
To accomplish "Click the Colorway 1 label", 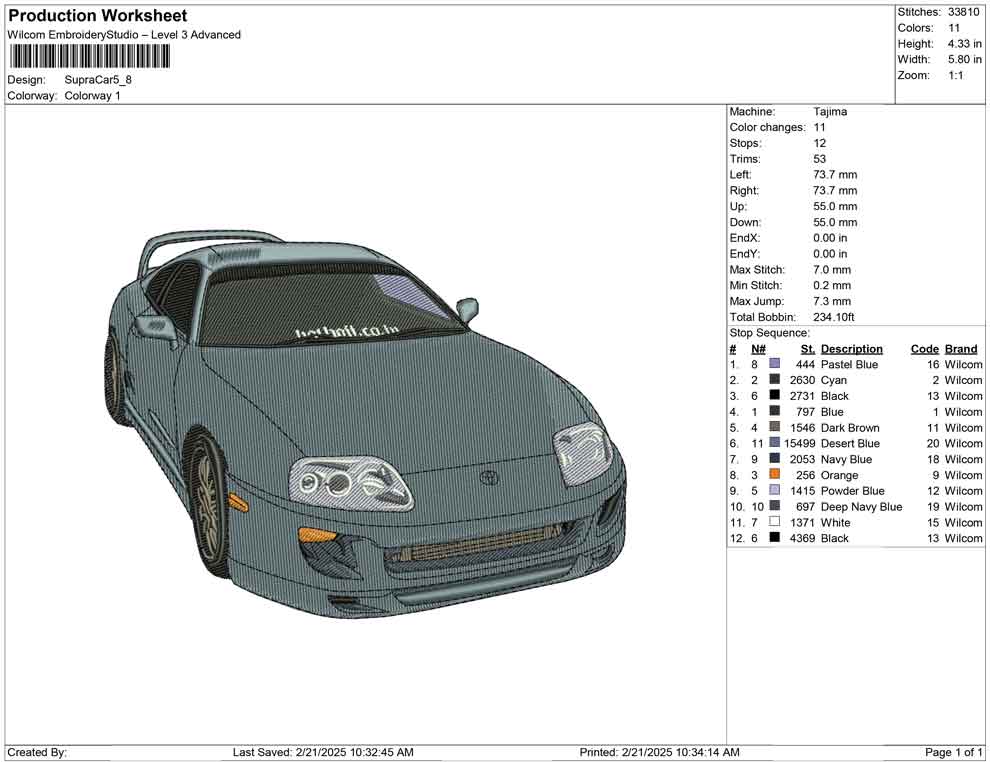I will [92, 96].
